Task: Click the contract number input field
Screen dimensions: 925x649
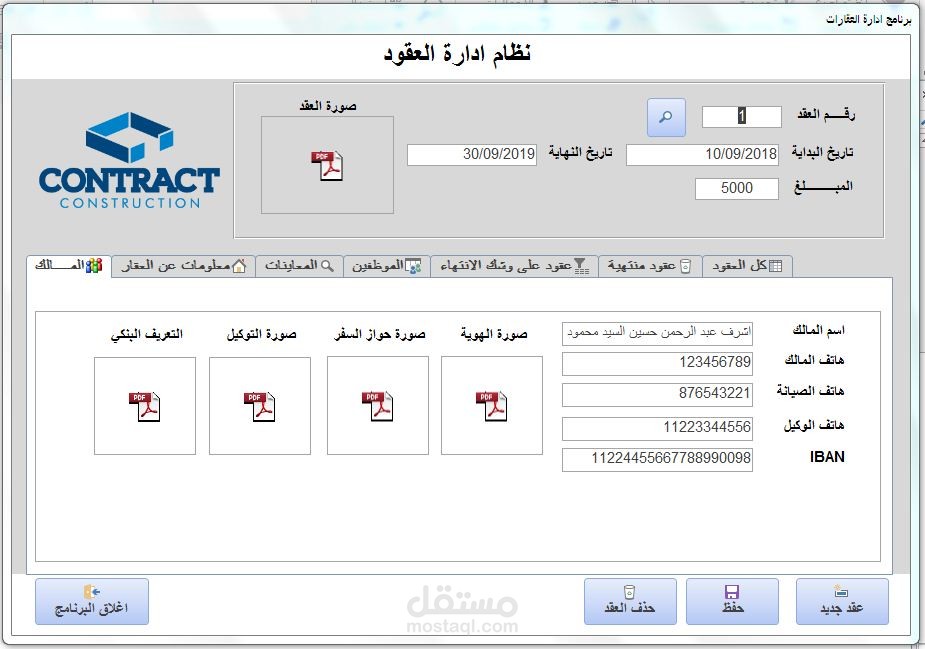Action: [741, 116]
